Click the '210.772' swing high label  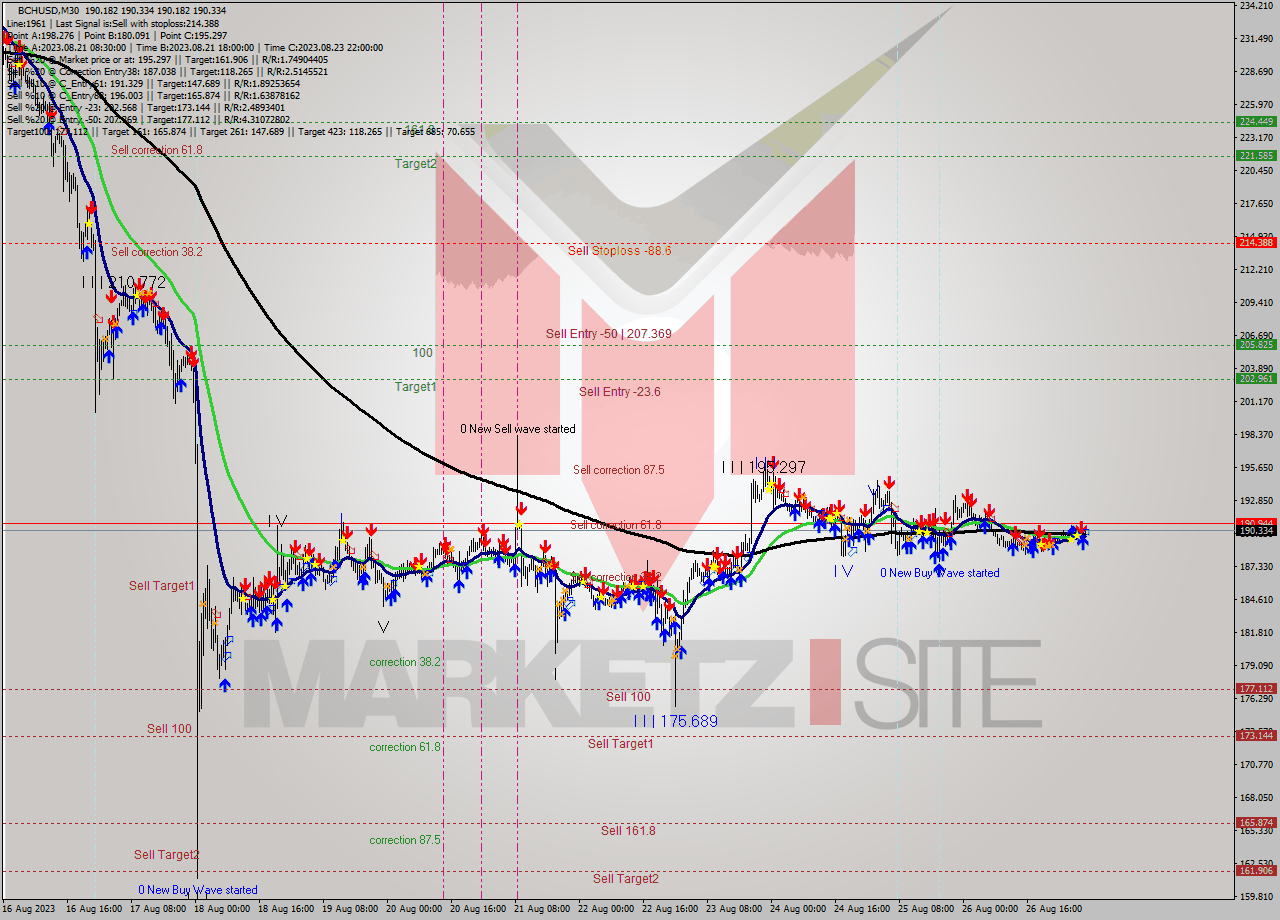136,283
